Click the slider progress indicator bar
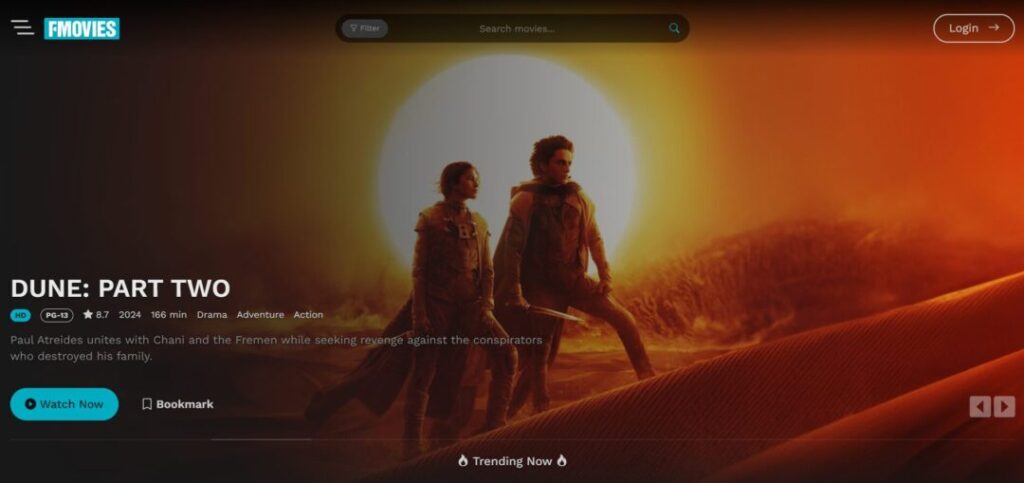Screen dimensions: 1024x483 coord(261,439)
